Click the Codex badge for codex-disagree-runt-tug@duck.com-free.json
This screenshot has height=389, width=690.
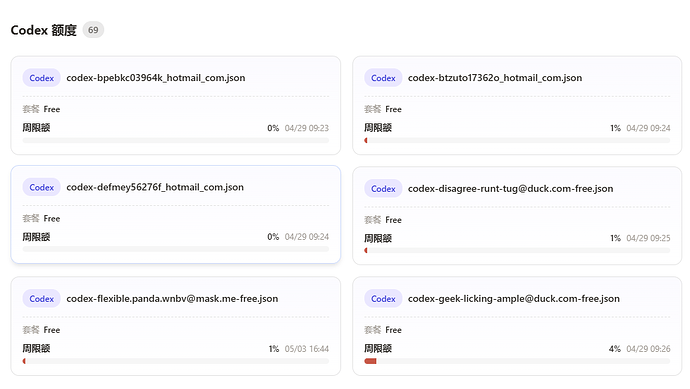[x=383, y=189]
